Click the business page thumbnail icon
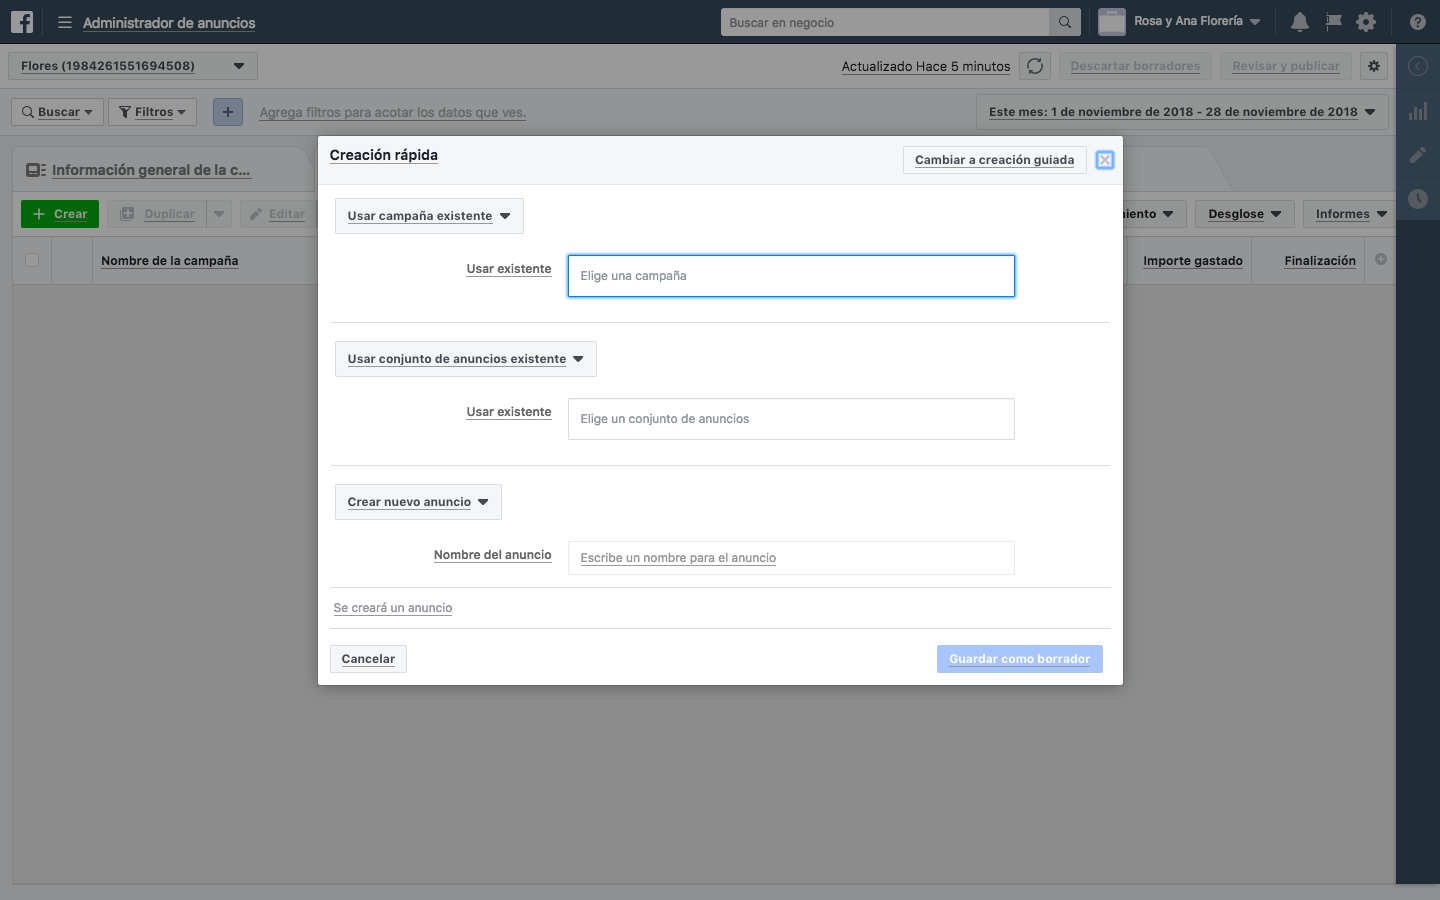Screen dimensions: 1440x900 1112,22
